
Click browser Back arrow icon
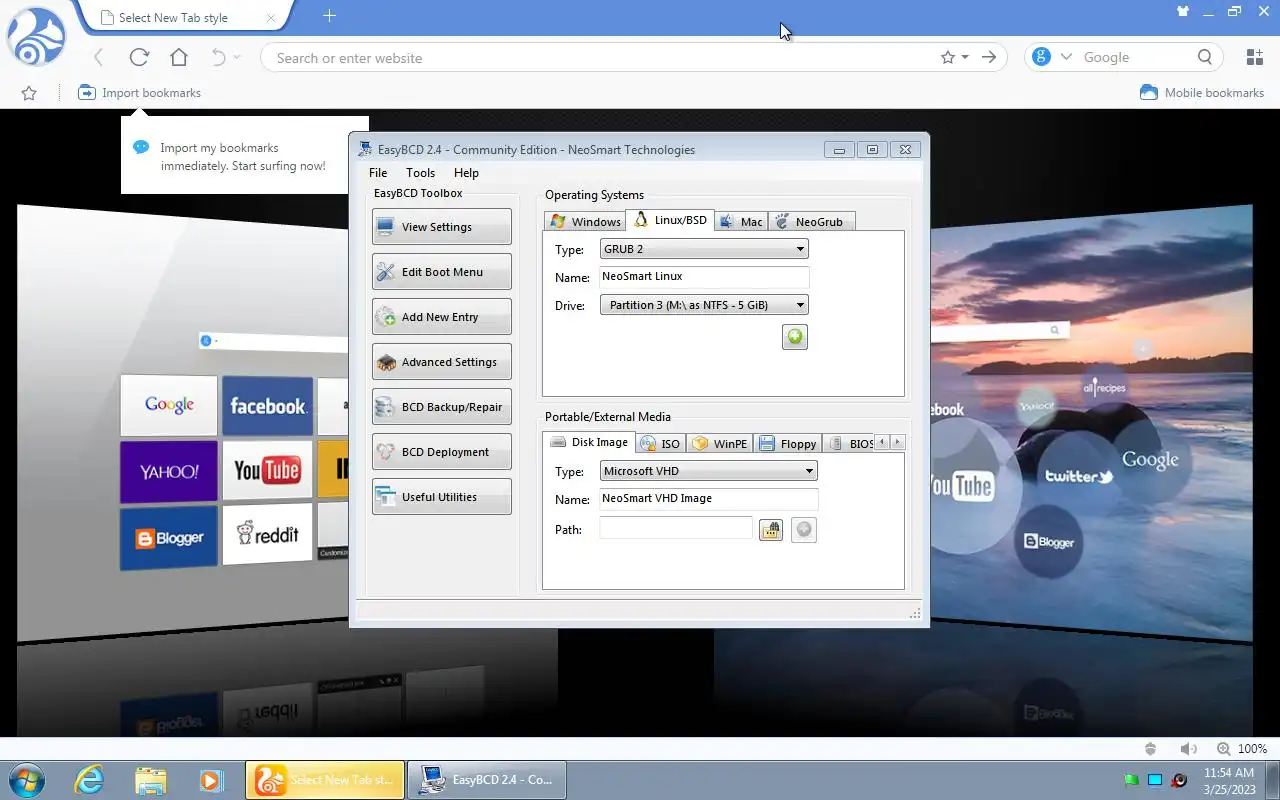98,58
